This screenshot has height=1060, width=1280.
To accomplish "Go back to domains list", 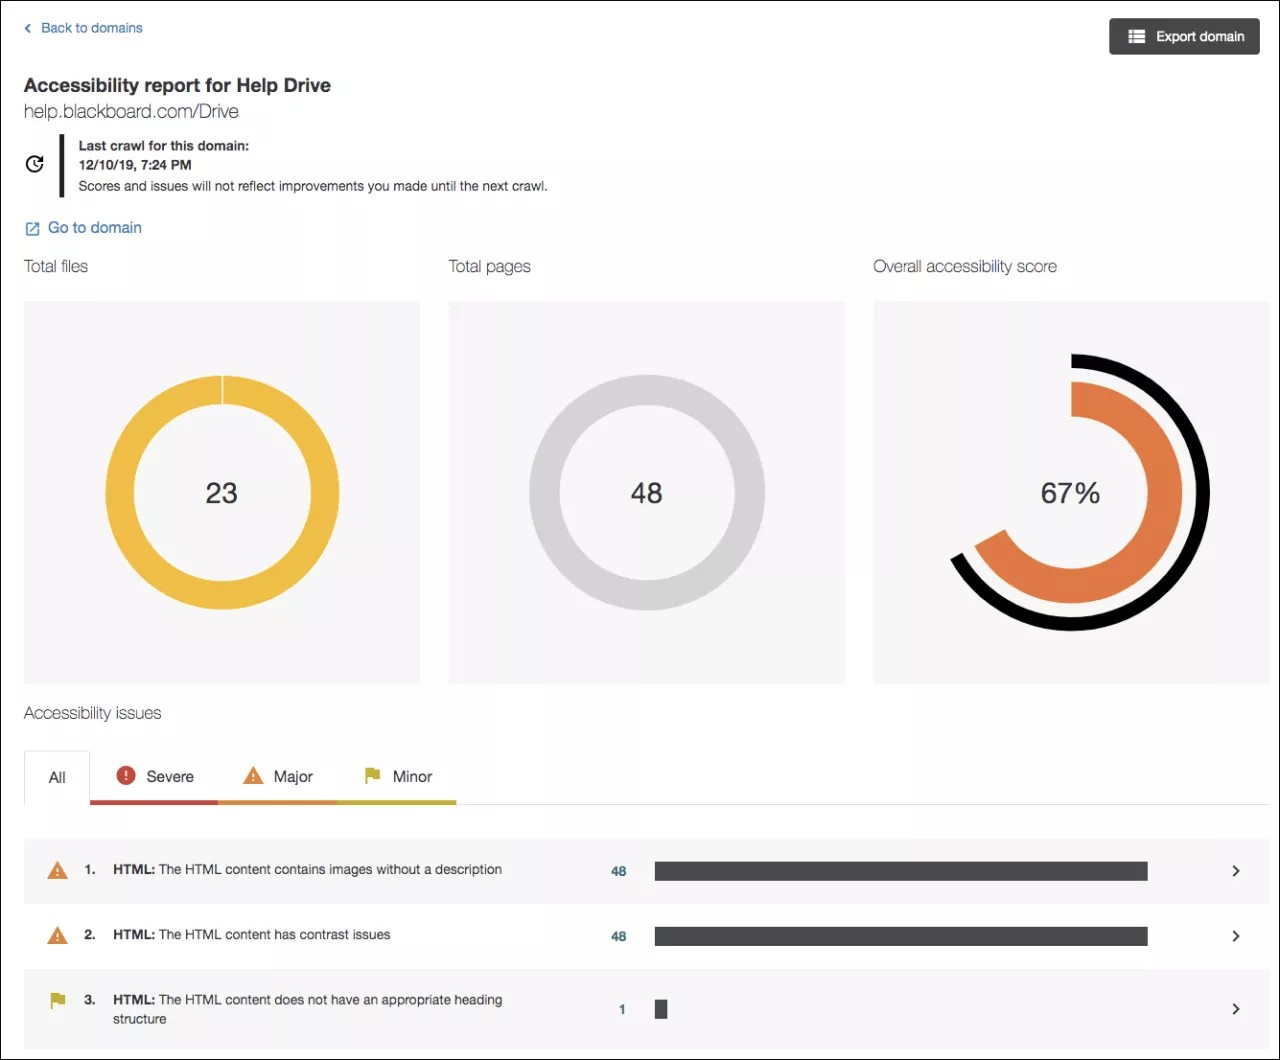I will (x=91, y=28).
